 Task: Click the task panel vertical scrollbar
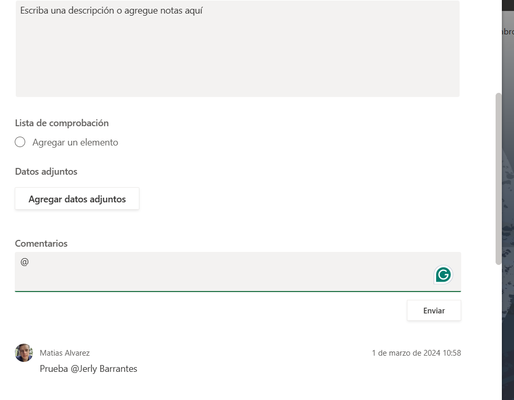tap(499, 179)
